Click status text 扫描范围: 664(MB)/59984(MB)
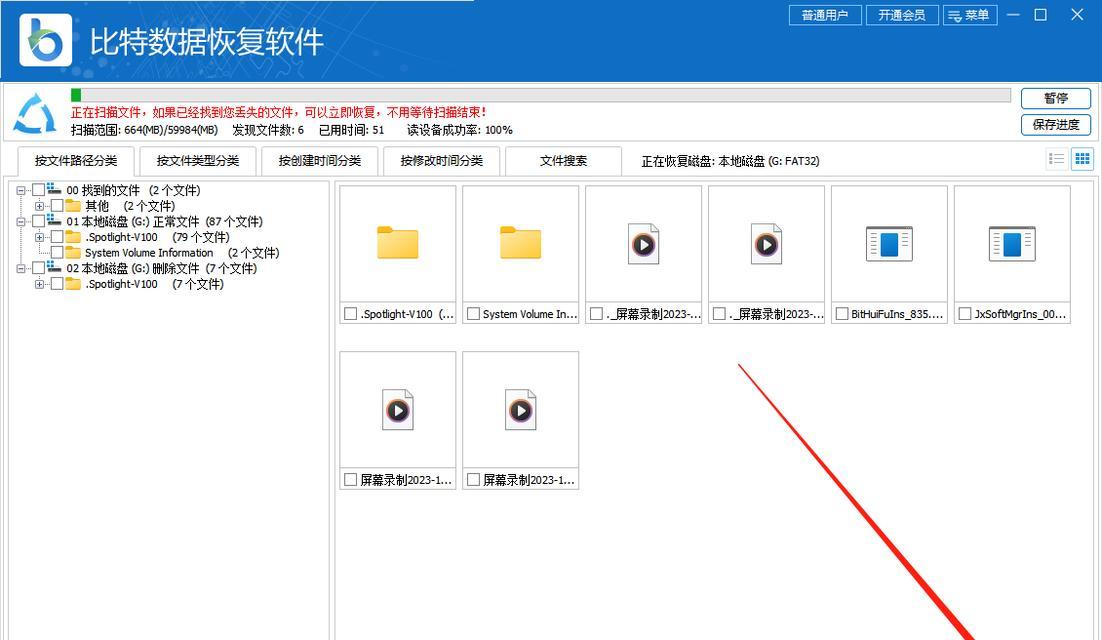Image resolution: width=1102 pixels, height=640 pixels. click(144, 130)
